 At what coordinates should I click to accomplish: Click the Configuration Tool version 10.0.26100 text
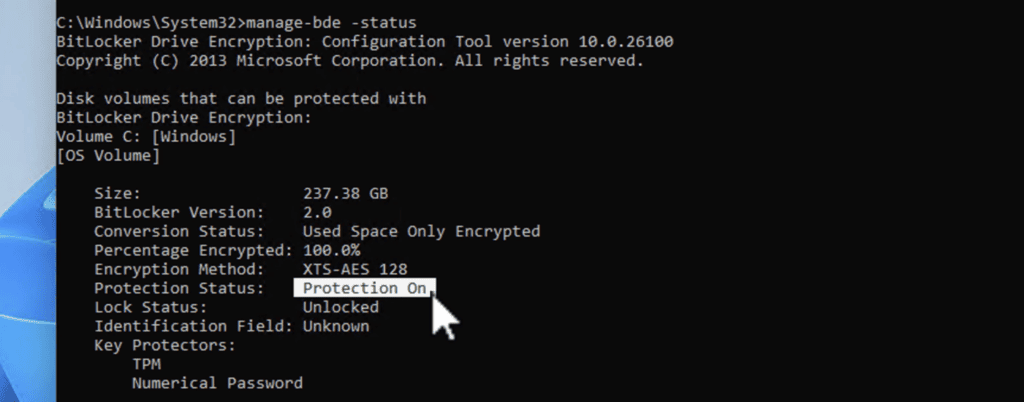pos(498,42)
